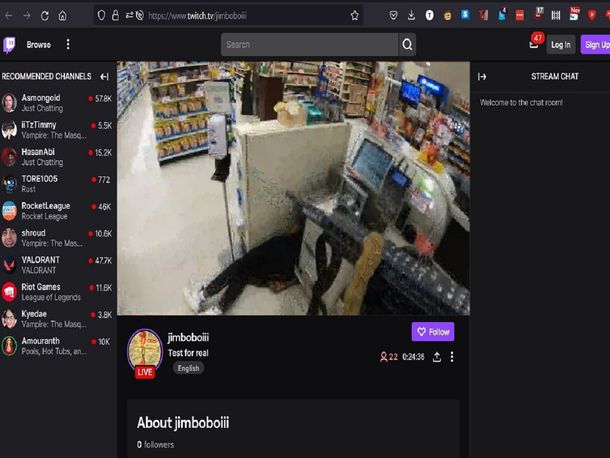Click the white circle T extension icon

point(429,16)
